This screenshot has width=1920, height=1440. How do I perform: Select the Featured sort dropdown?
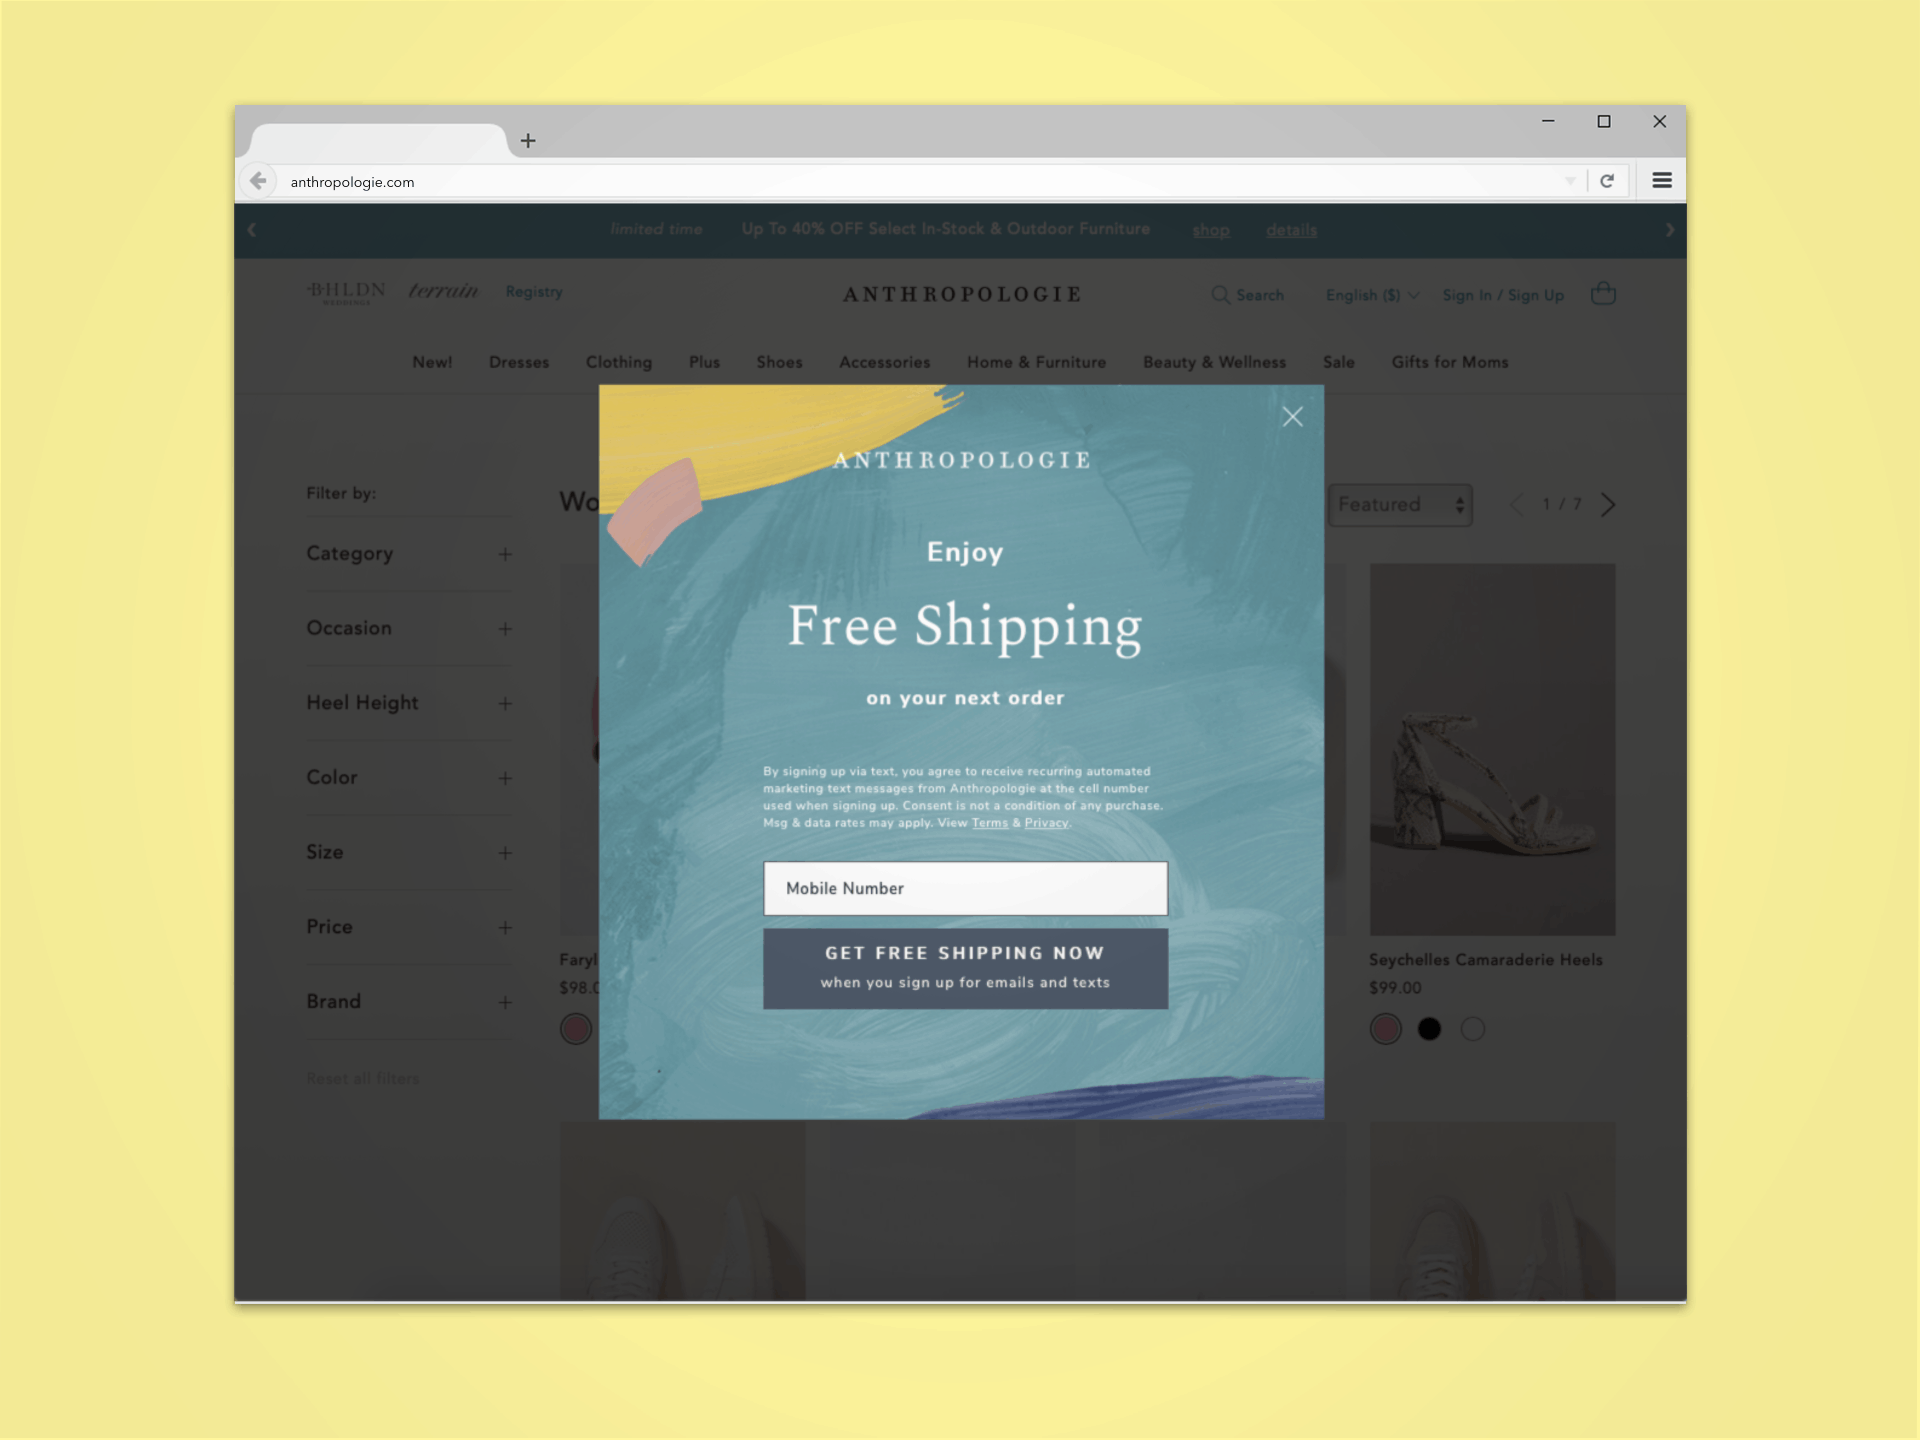tap(1398, 504)
